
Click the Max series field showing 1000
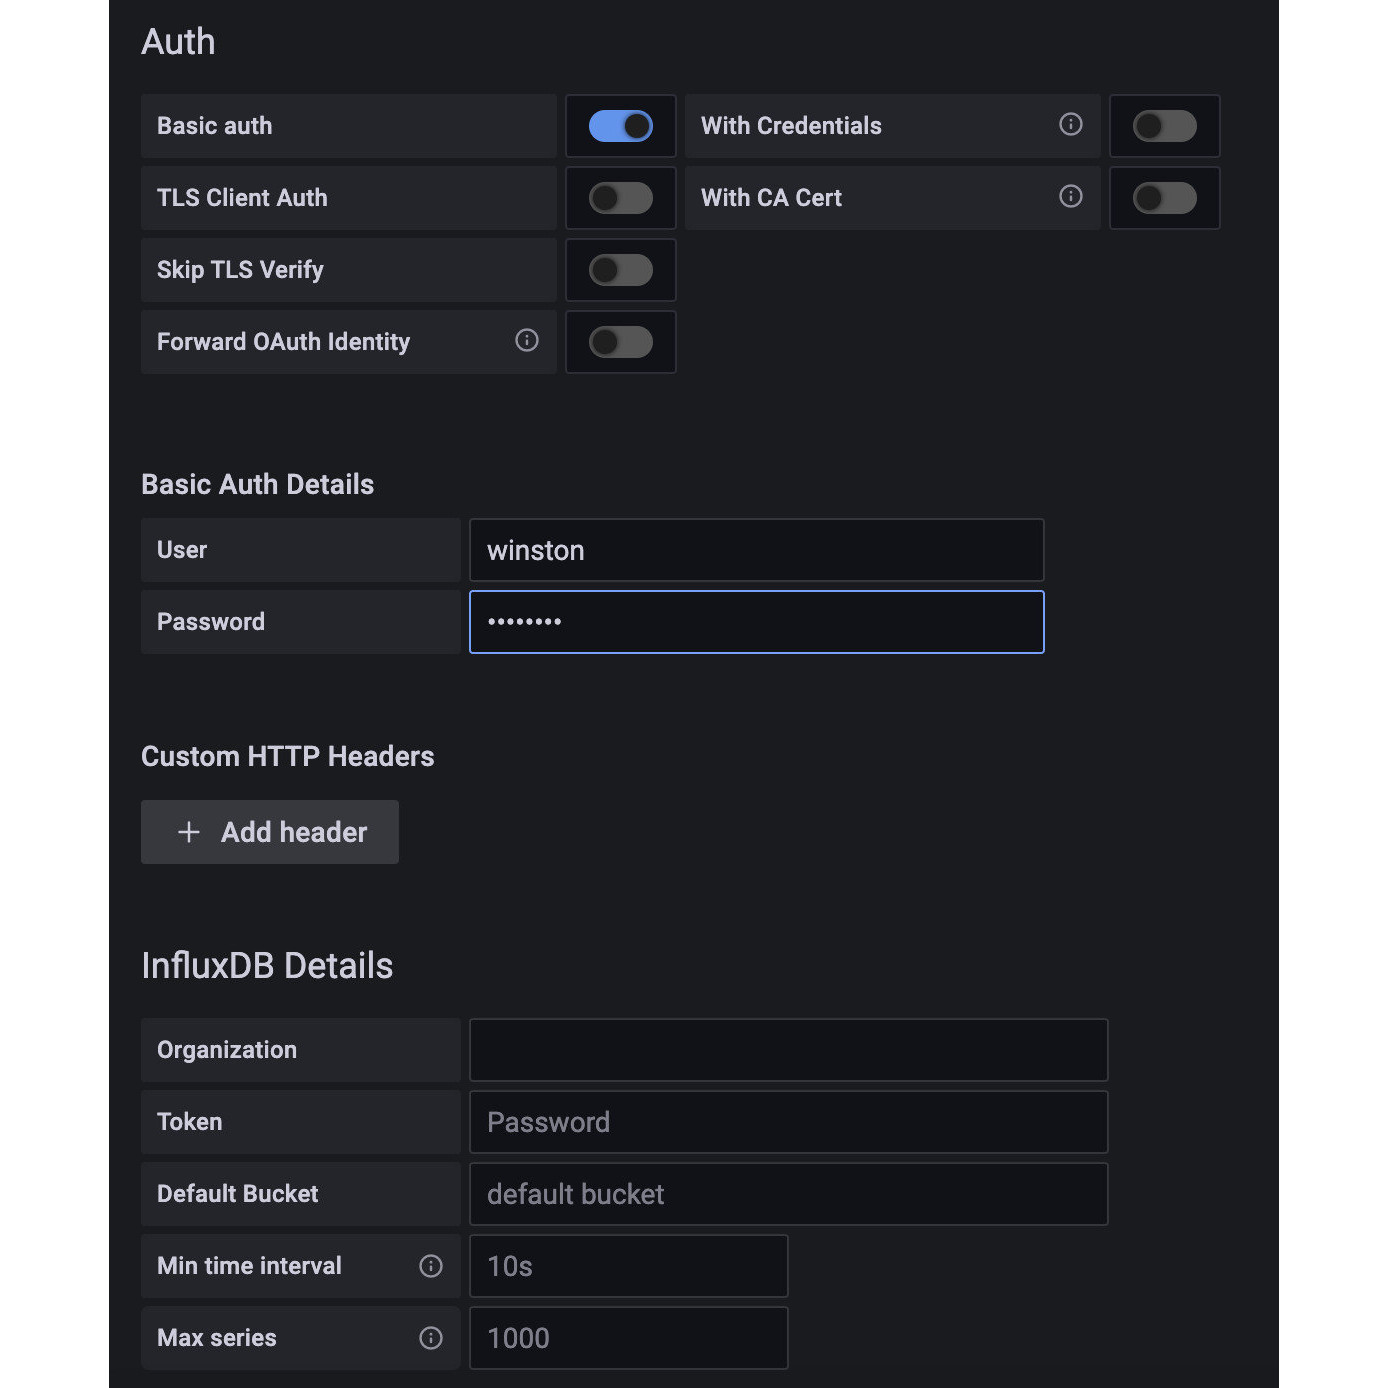628,1337
